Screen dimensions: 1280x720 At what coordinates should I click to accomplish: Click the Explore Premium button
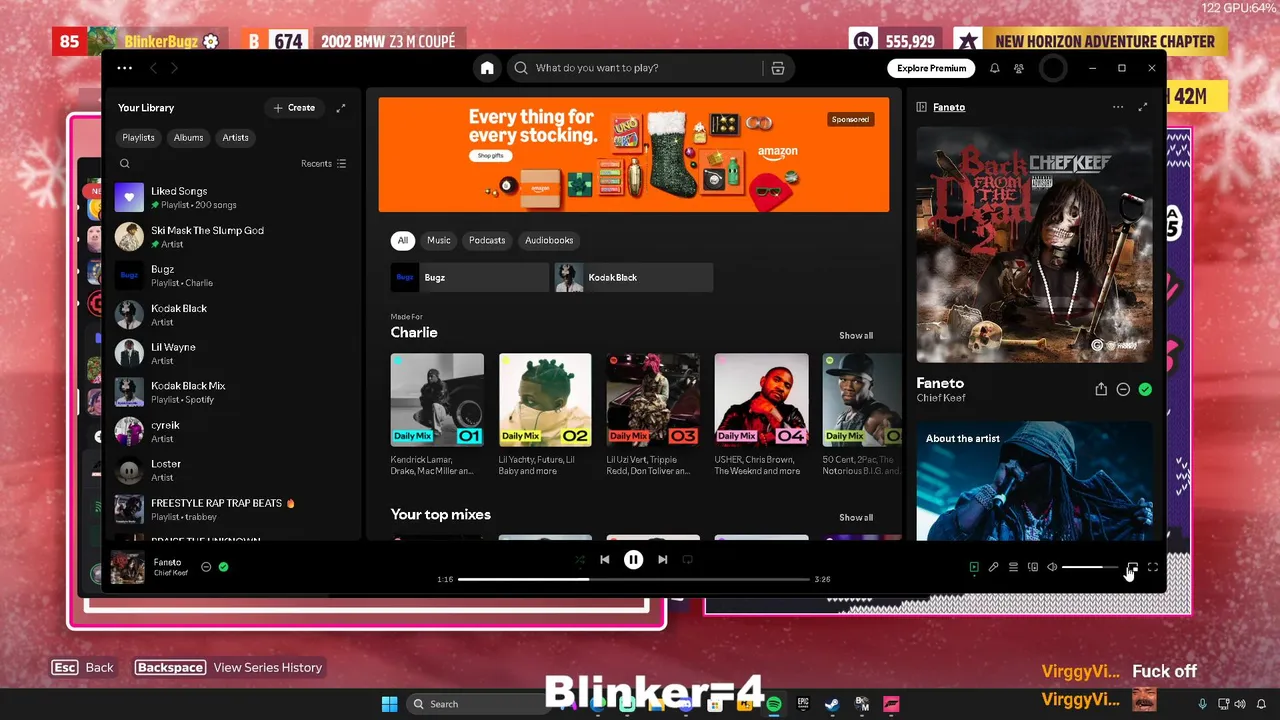tap(931, 68)
